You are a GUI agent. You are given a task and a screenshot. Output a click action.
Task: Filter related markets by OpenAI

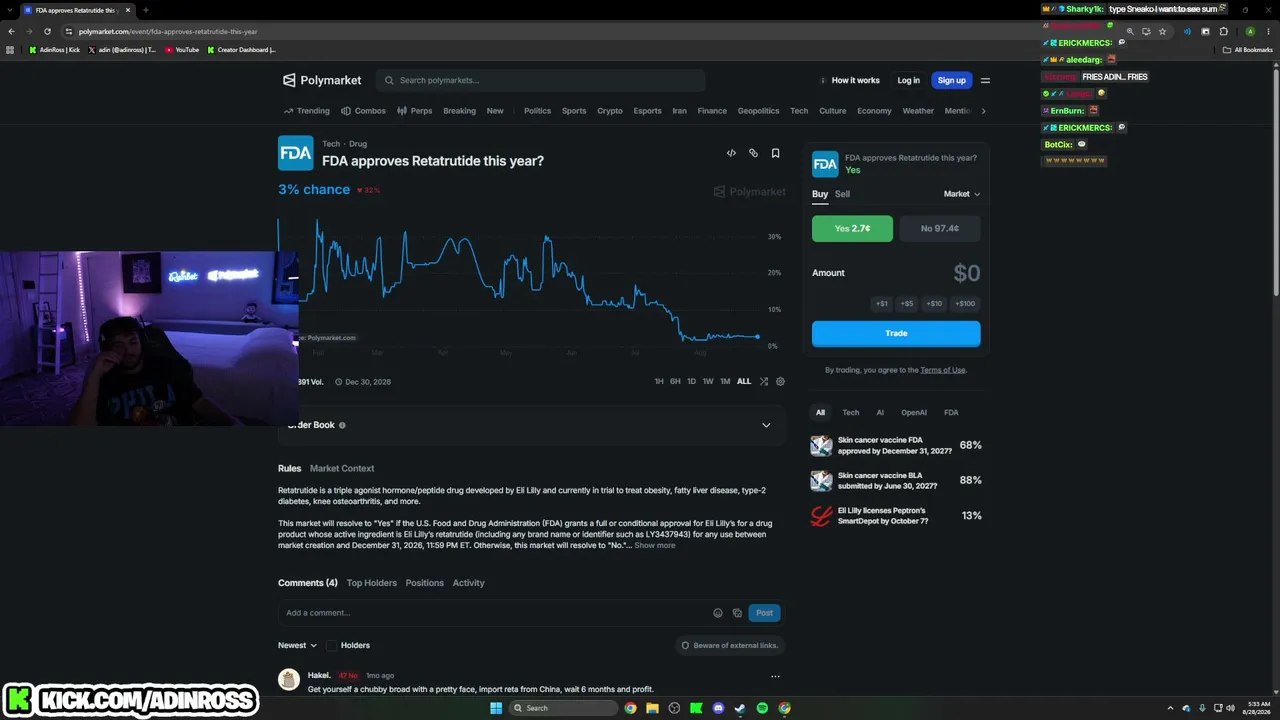[914, 412]
